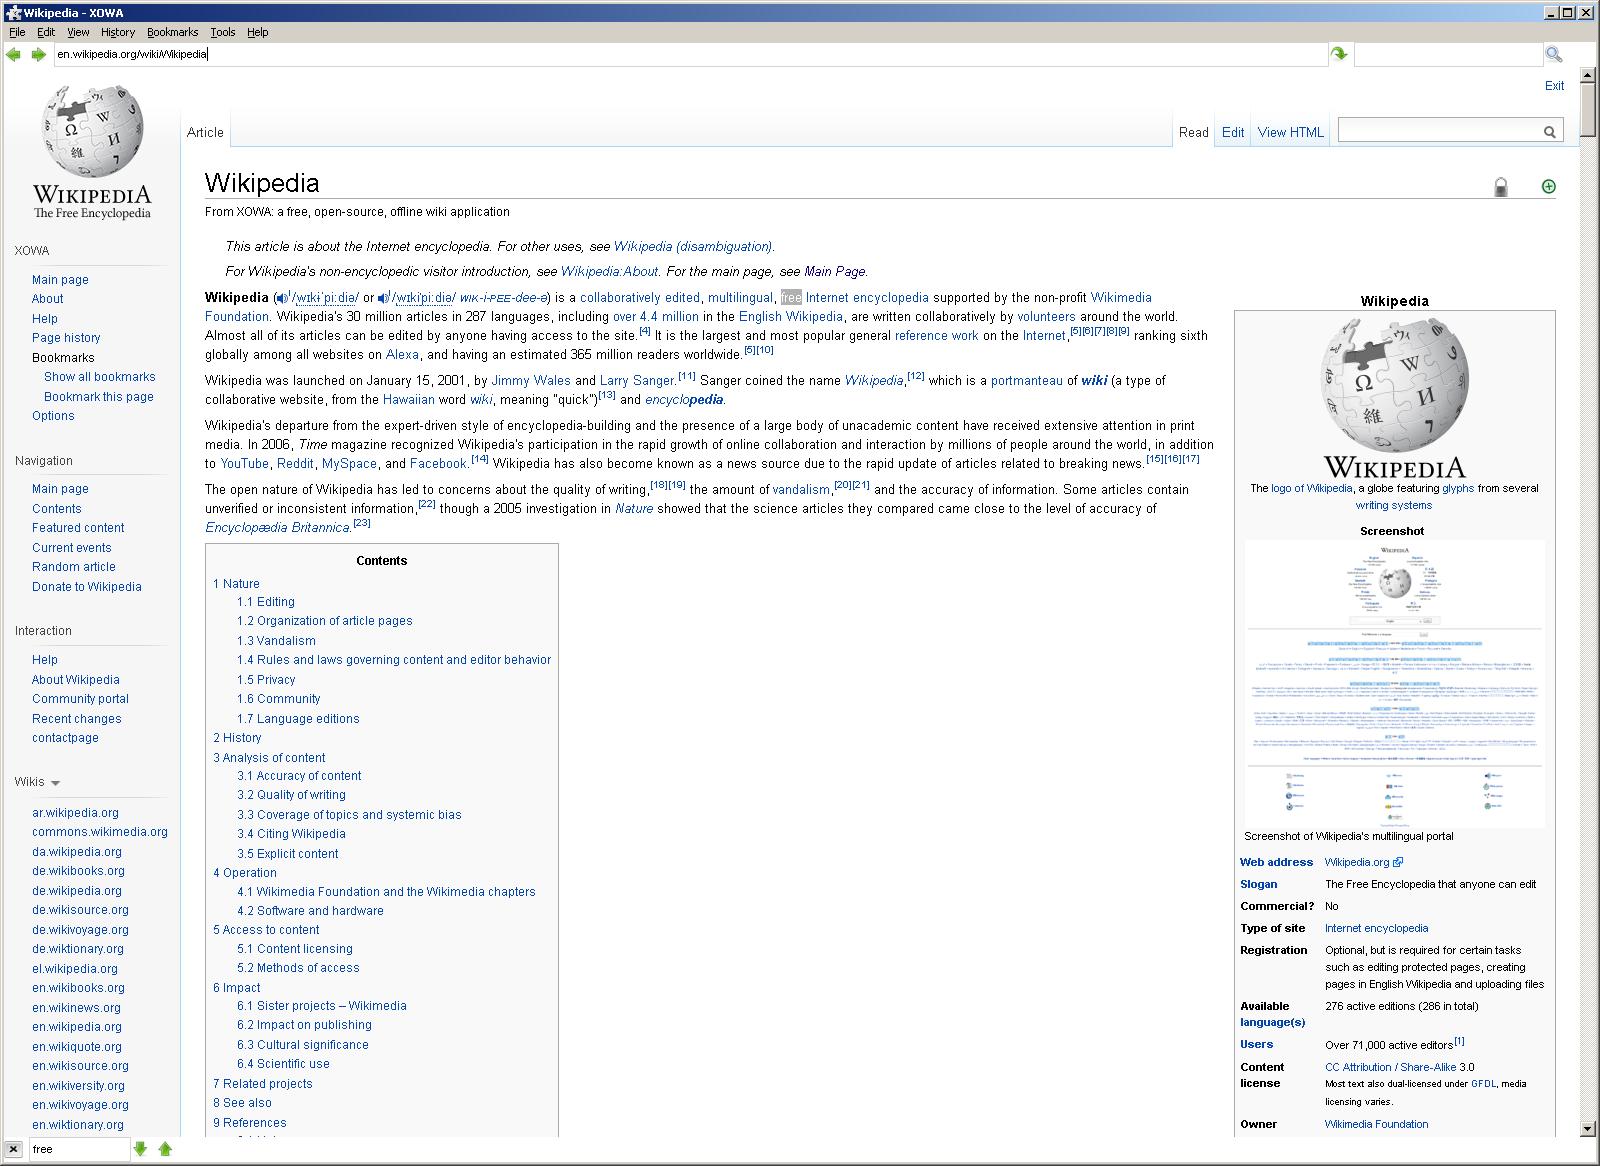This screenshot has height=1166, width=1600.
Task: Open Community portal link
Action: 80,699
